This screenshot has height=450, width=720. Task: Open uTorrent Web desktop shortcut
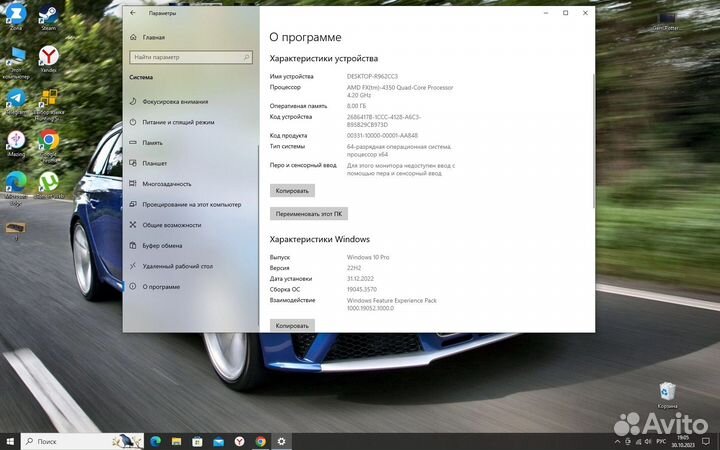pos(49,185)
